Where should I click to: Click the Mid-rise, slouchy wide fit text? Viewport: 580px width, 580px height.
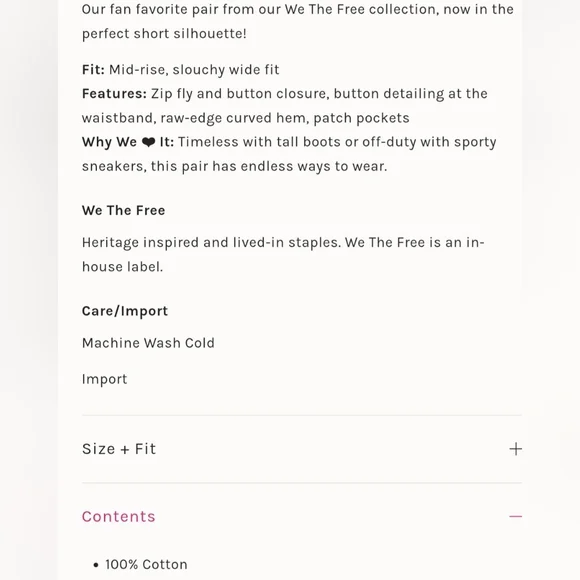(x=194, y=70)
